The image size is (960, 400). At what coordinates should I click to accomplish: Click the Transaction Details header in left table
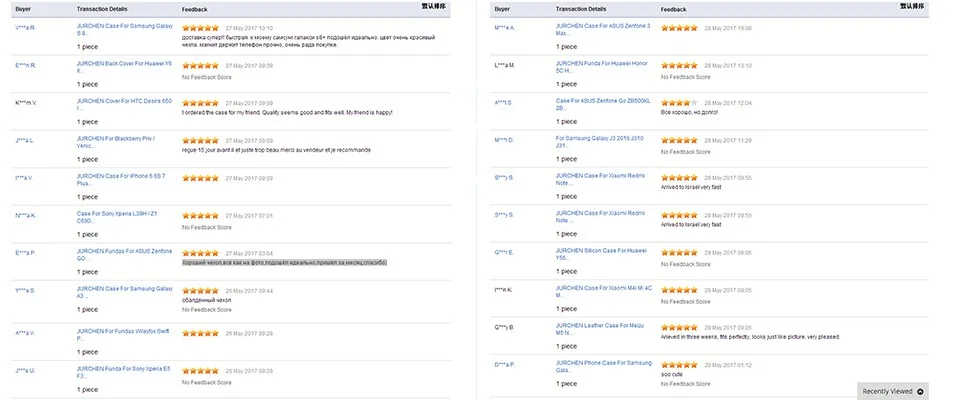pyautogui.click(x=99, y=8)
